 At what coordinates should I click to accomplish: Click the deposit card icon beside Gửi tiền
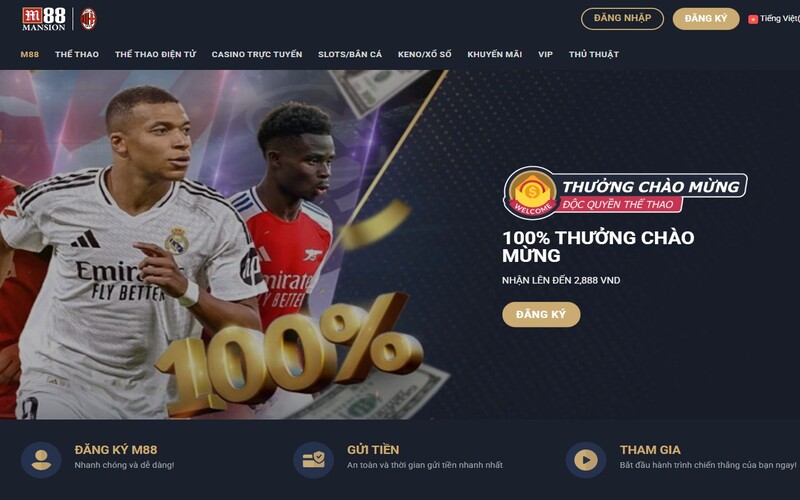(314, 460)
